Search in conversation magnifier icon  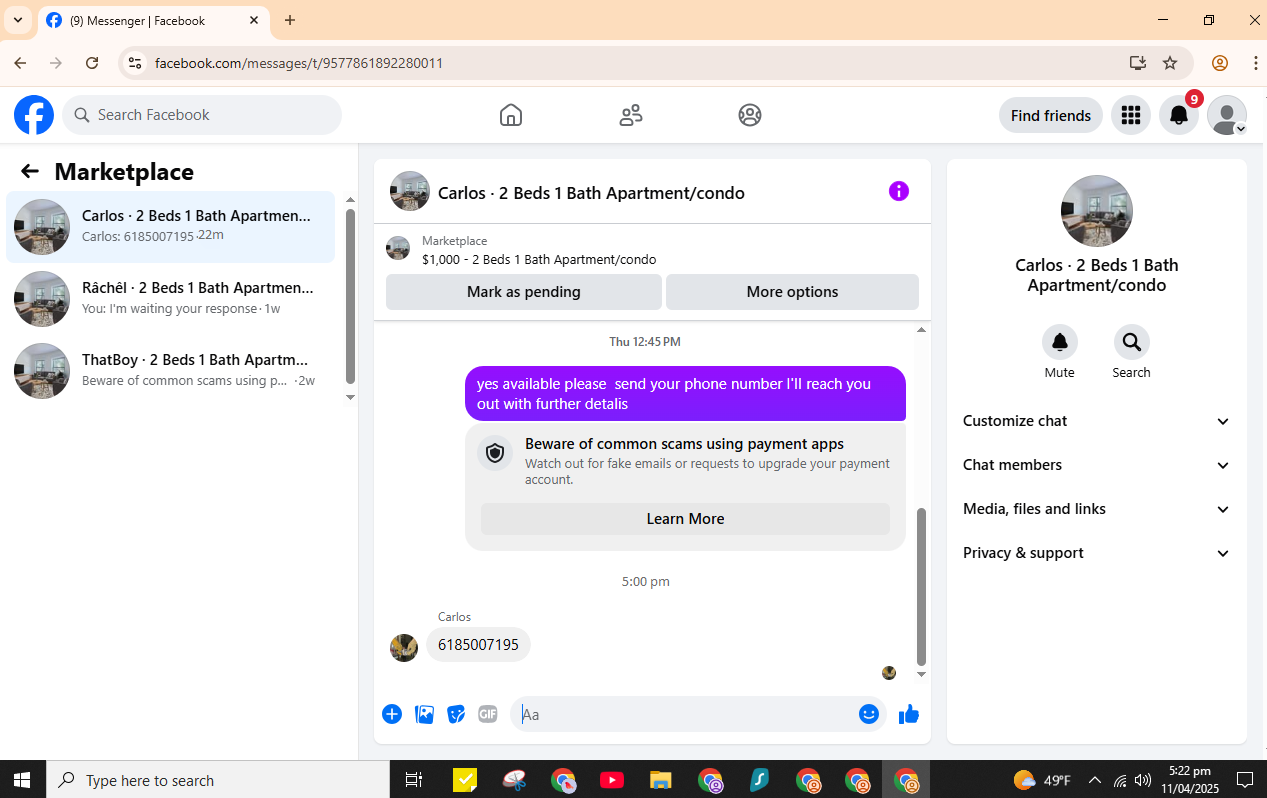[1132, 342]
